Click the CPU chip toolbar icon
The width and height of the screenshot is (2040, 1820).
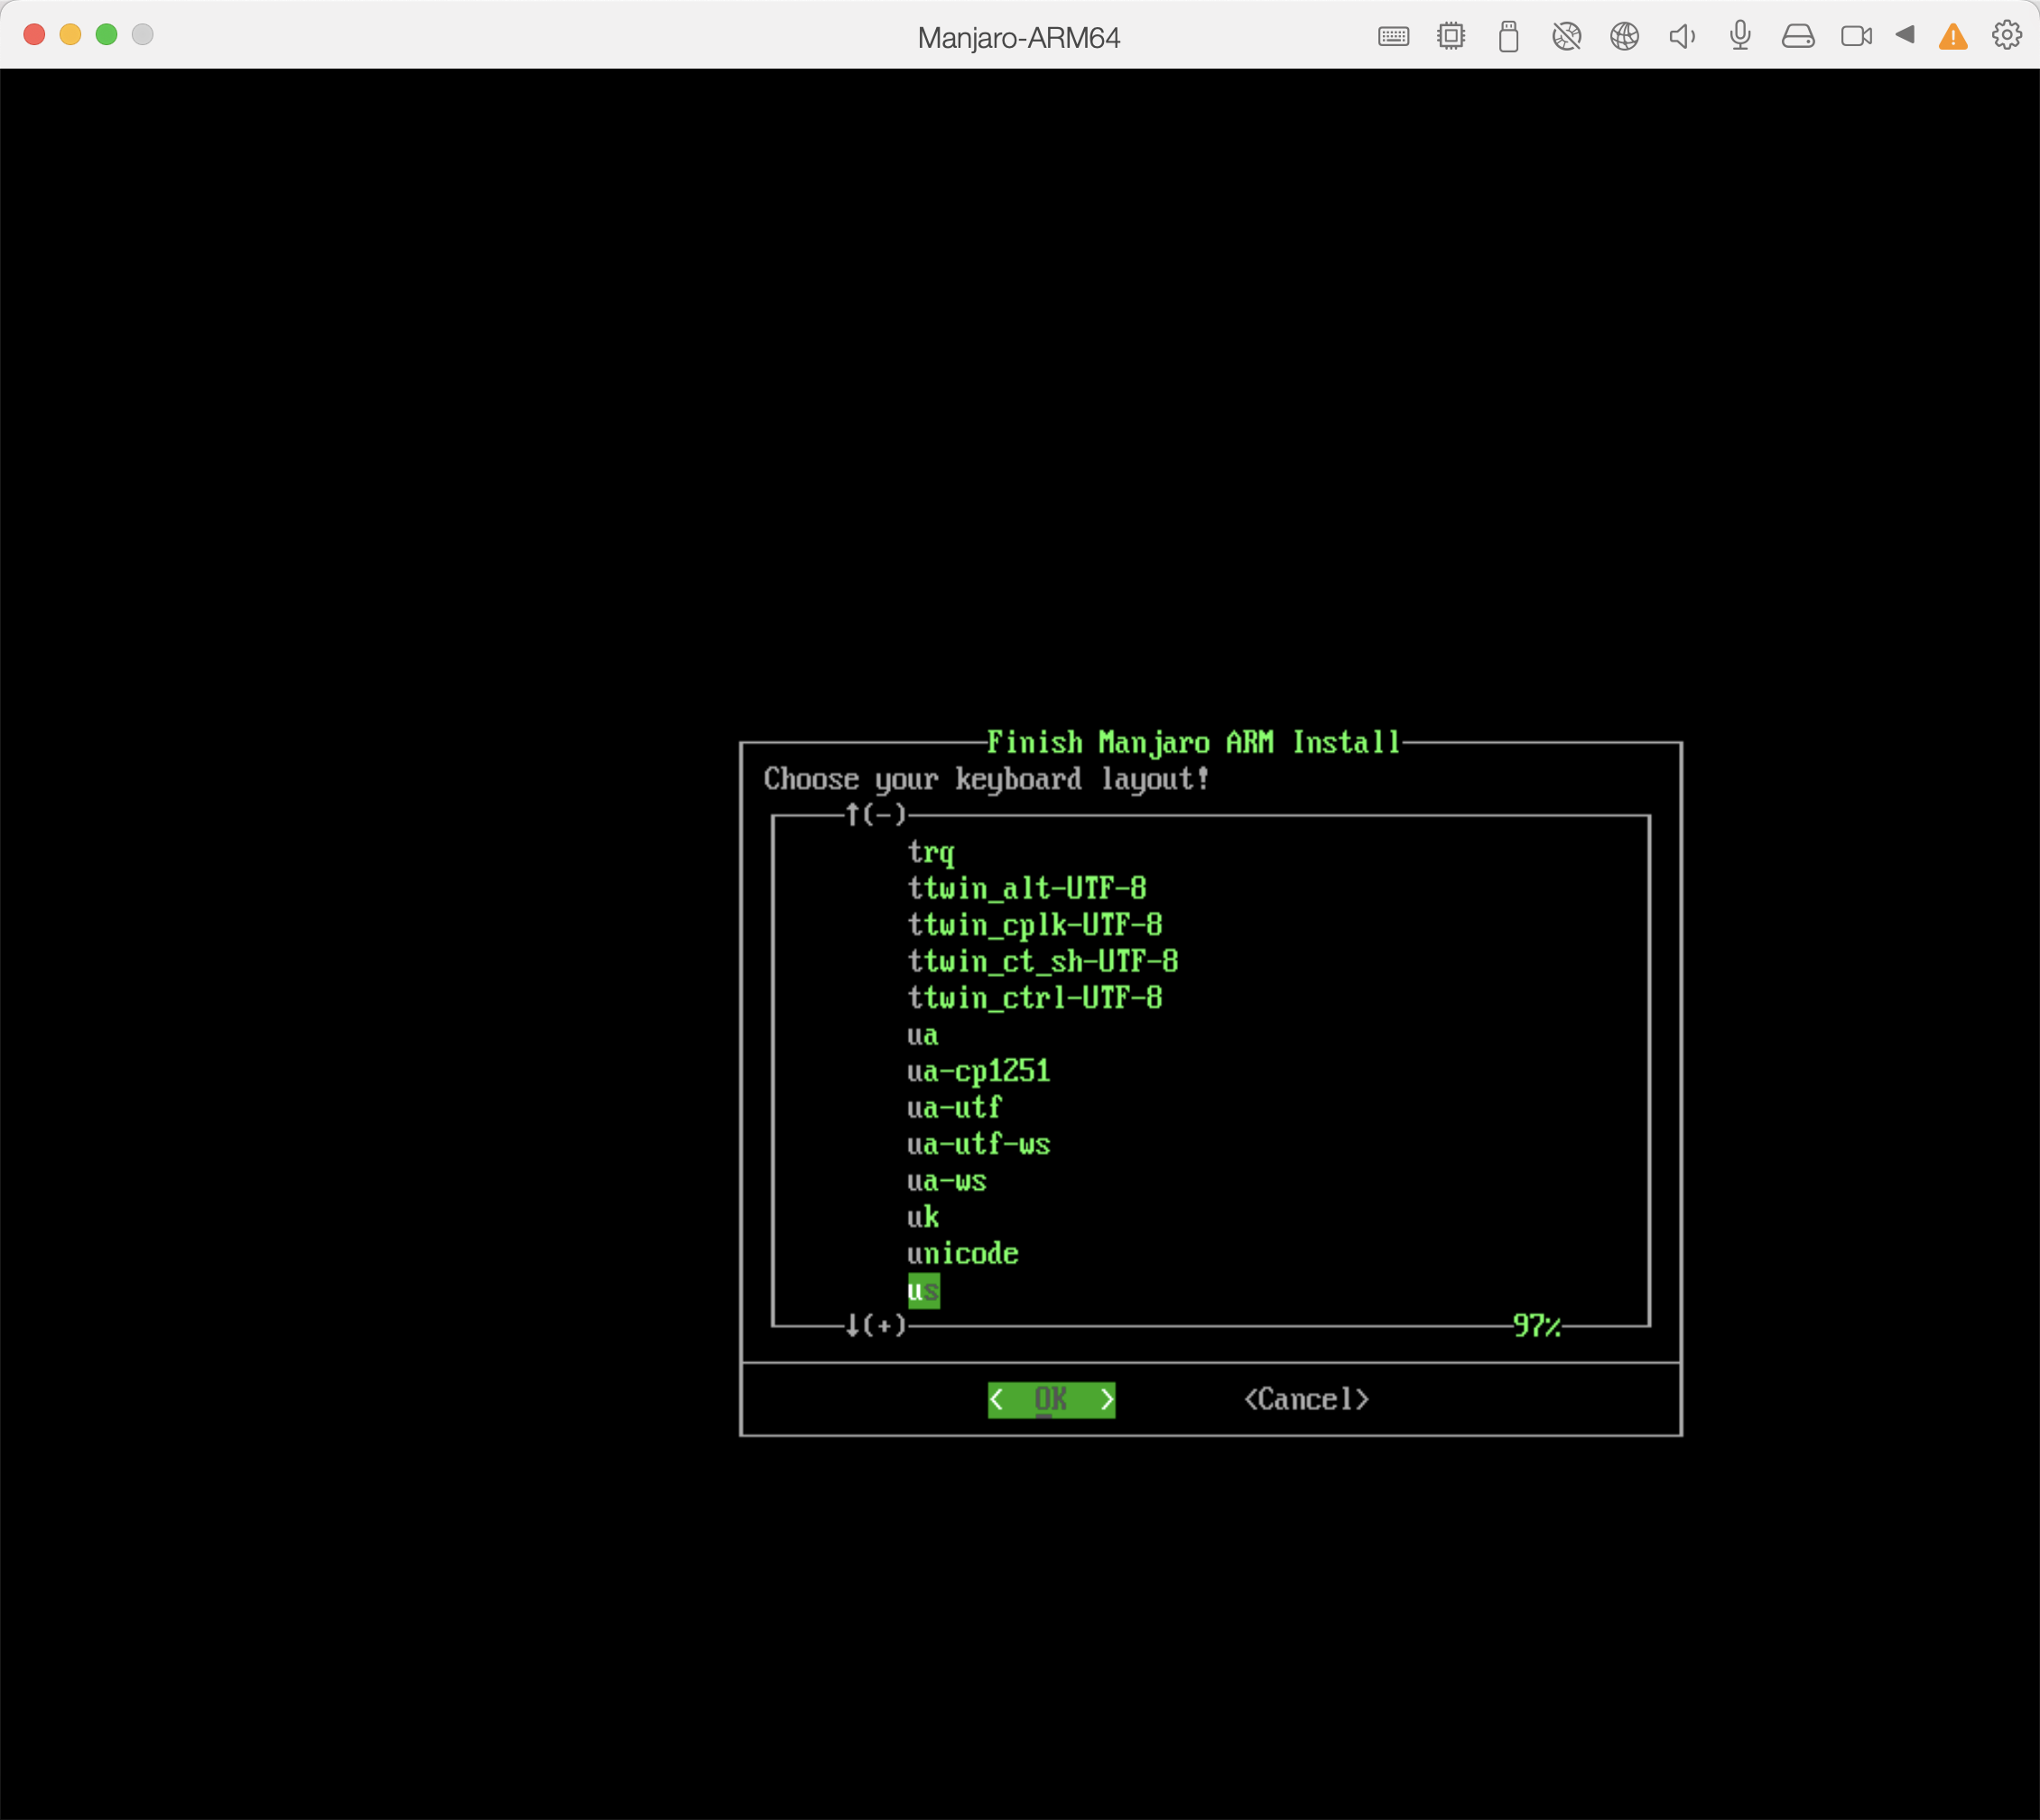(x=1451, y=37)
